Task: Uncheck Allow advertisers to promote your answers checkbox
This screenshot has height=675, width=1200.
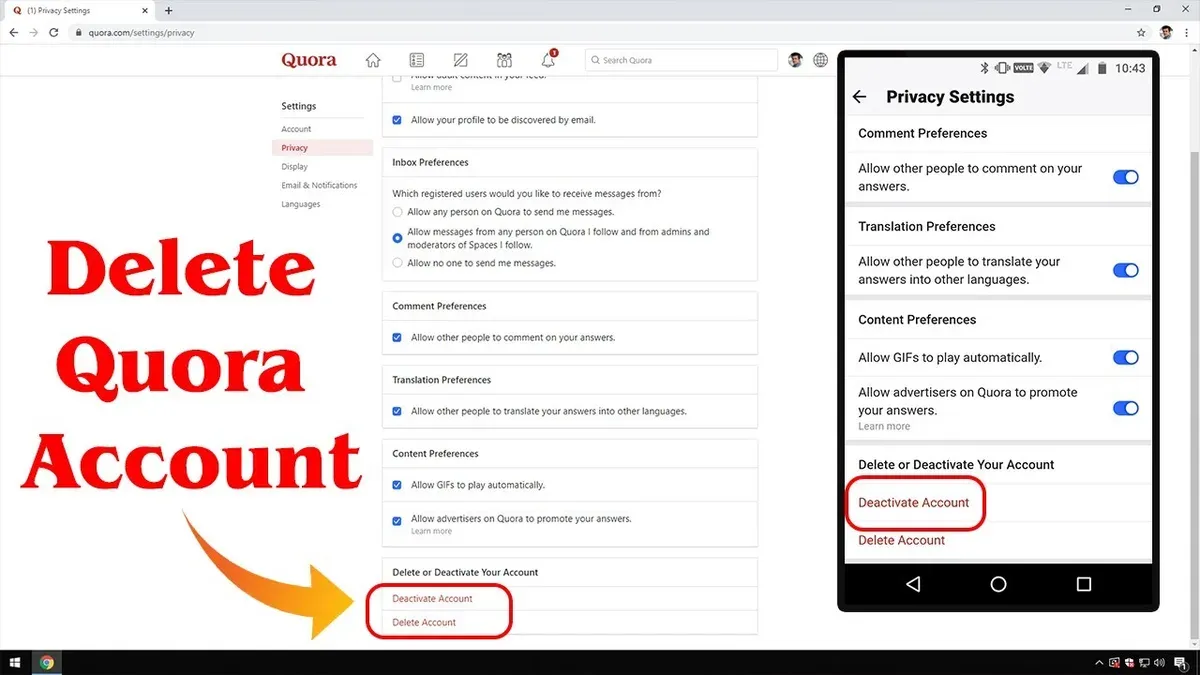Action: click(x=397, y=521)
